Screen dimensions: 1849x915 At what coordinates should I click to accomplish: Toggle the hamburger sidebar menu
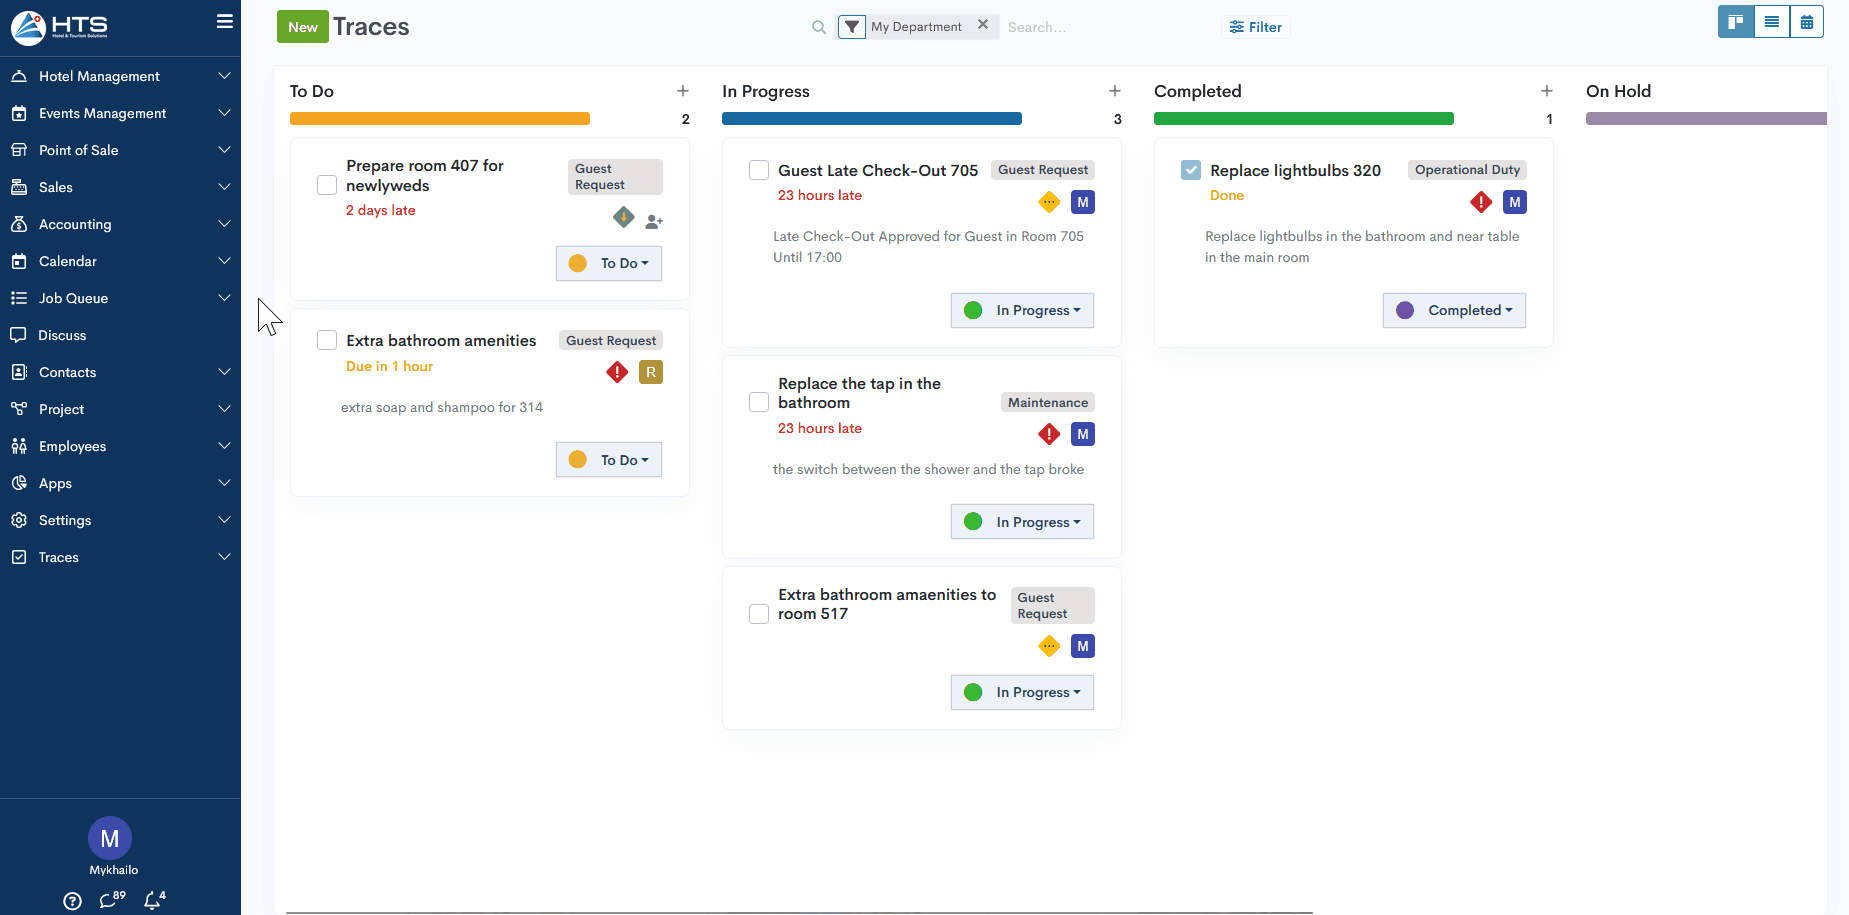[225, 21]
